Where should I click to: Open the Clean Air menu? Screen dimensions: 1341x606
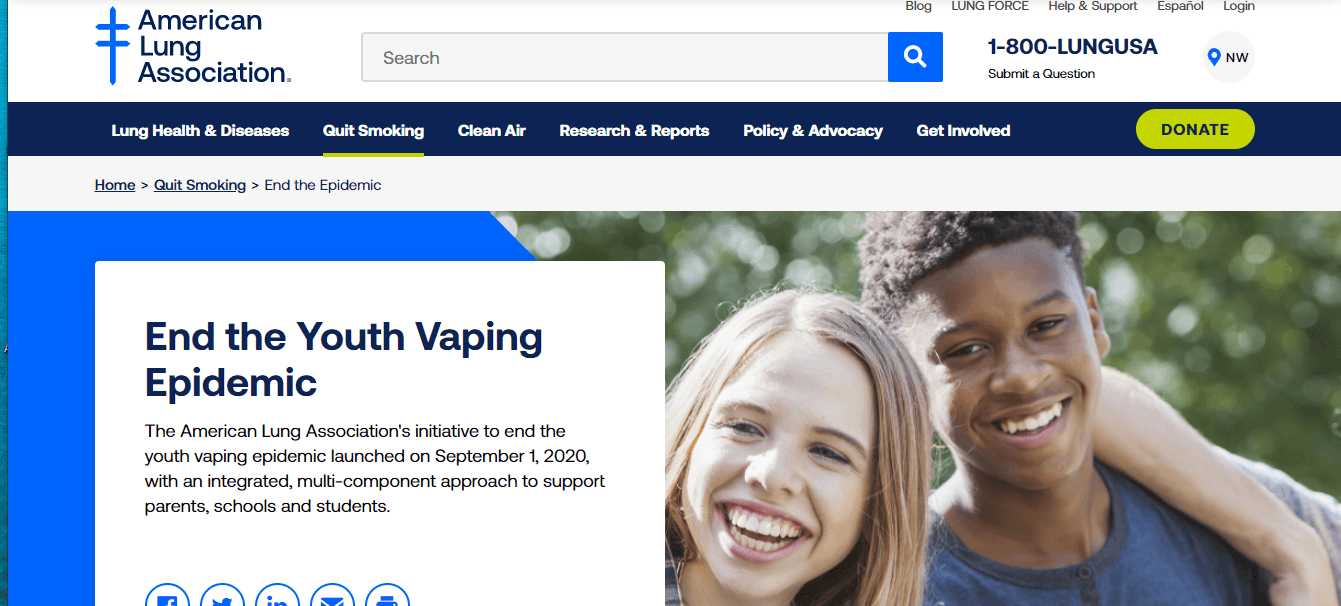click(x=492, y=130)
